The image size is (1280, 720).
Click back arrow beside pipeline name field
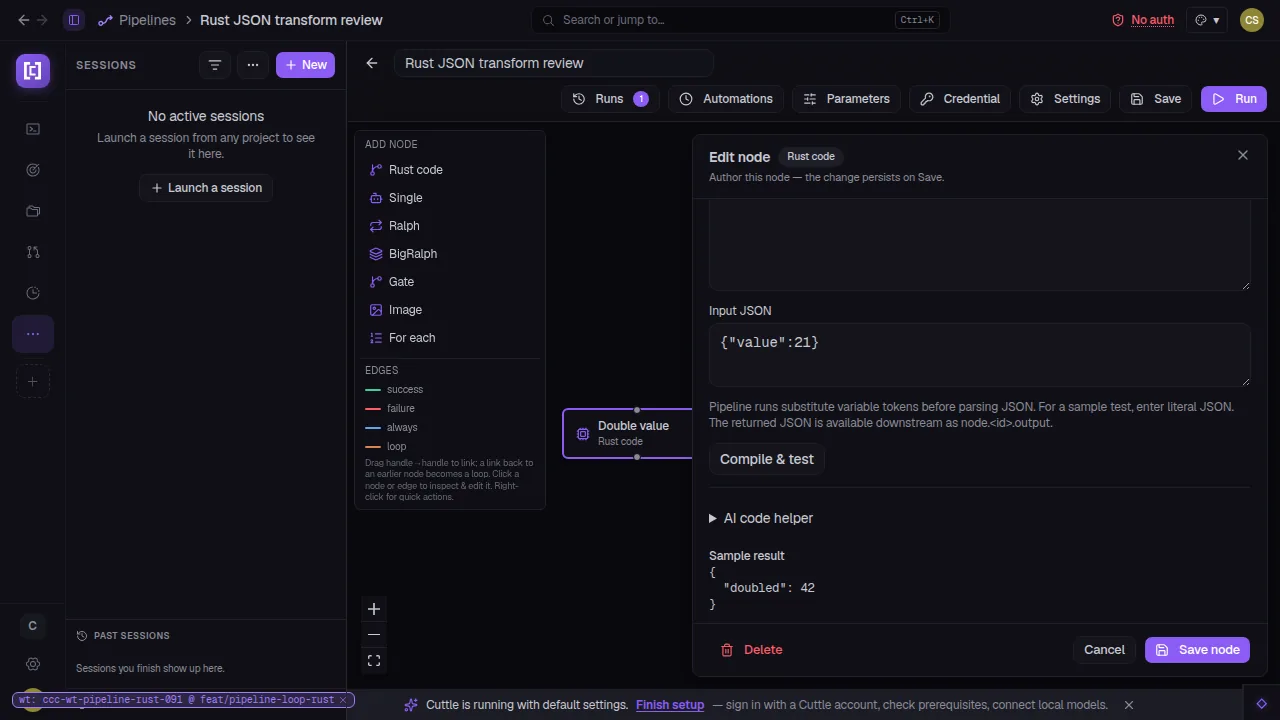coord(372,63)
